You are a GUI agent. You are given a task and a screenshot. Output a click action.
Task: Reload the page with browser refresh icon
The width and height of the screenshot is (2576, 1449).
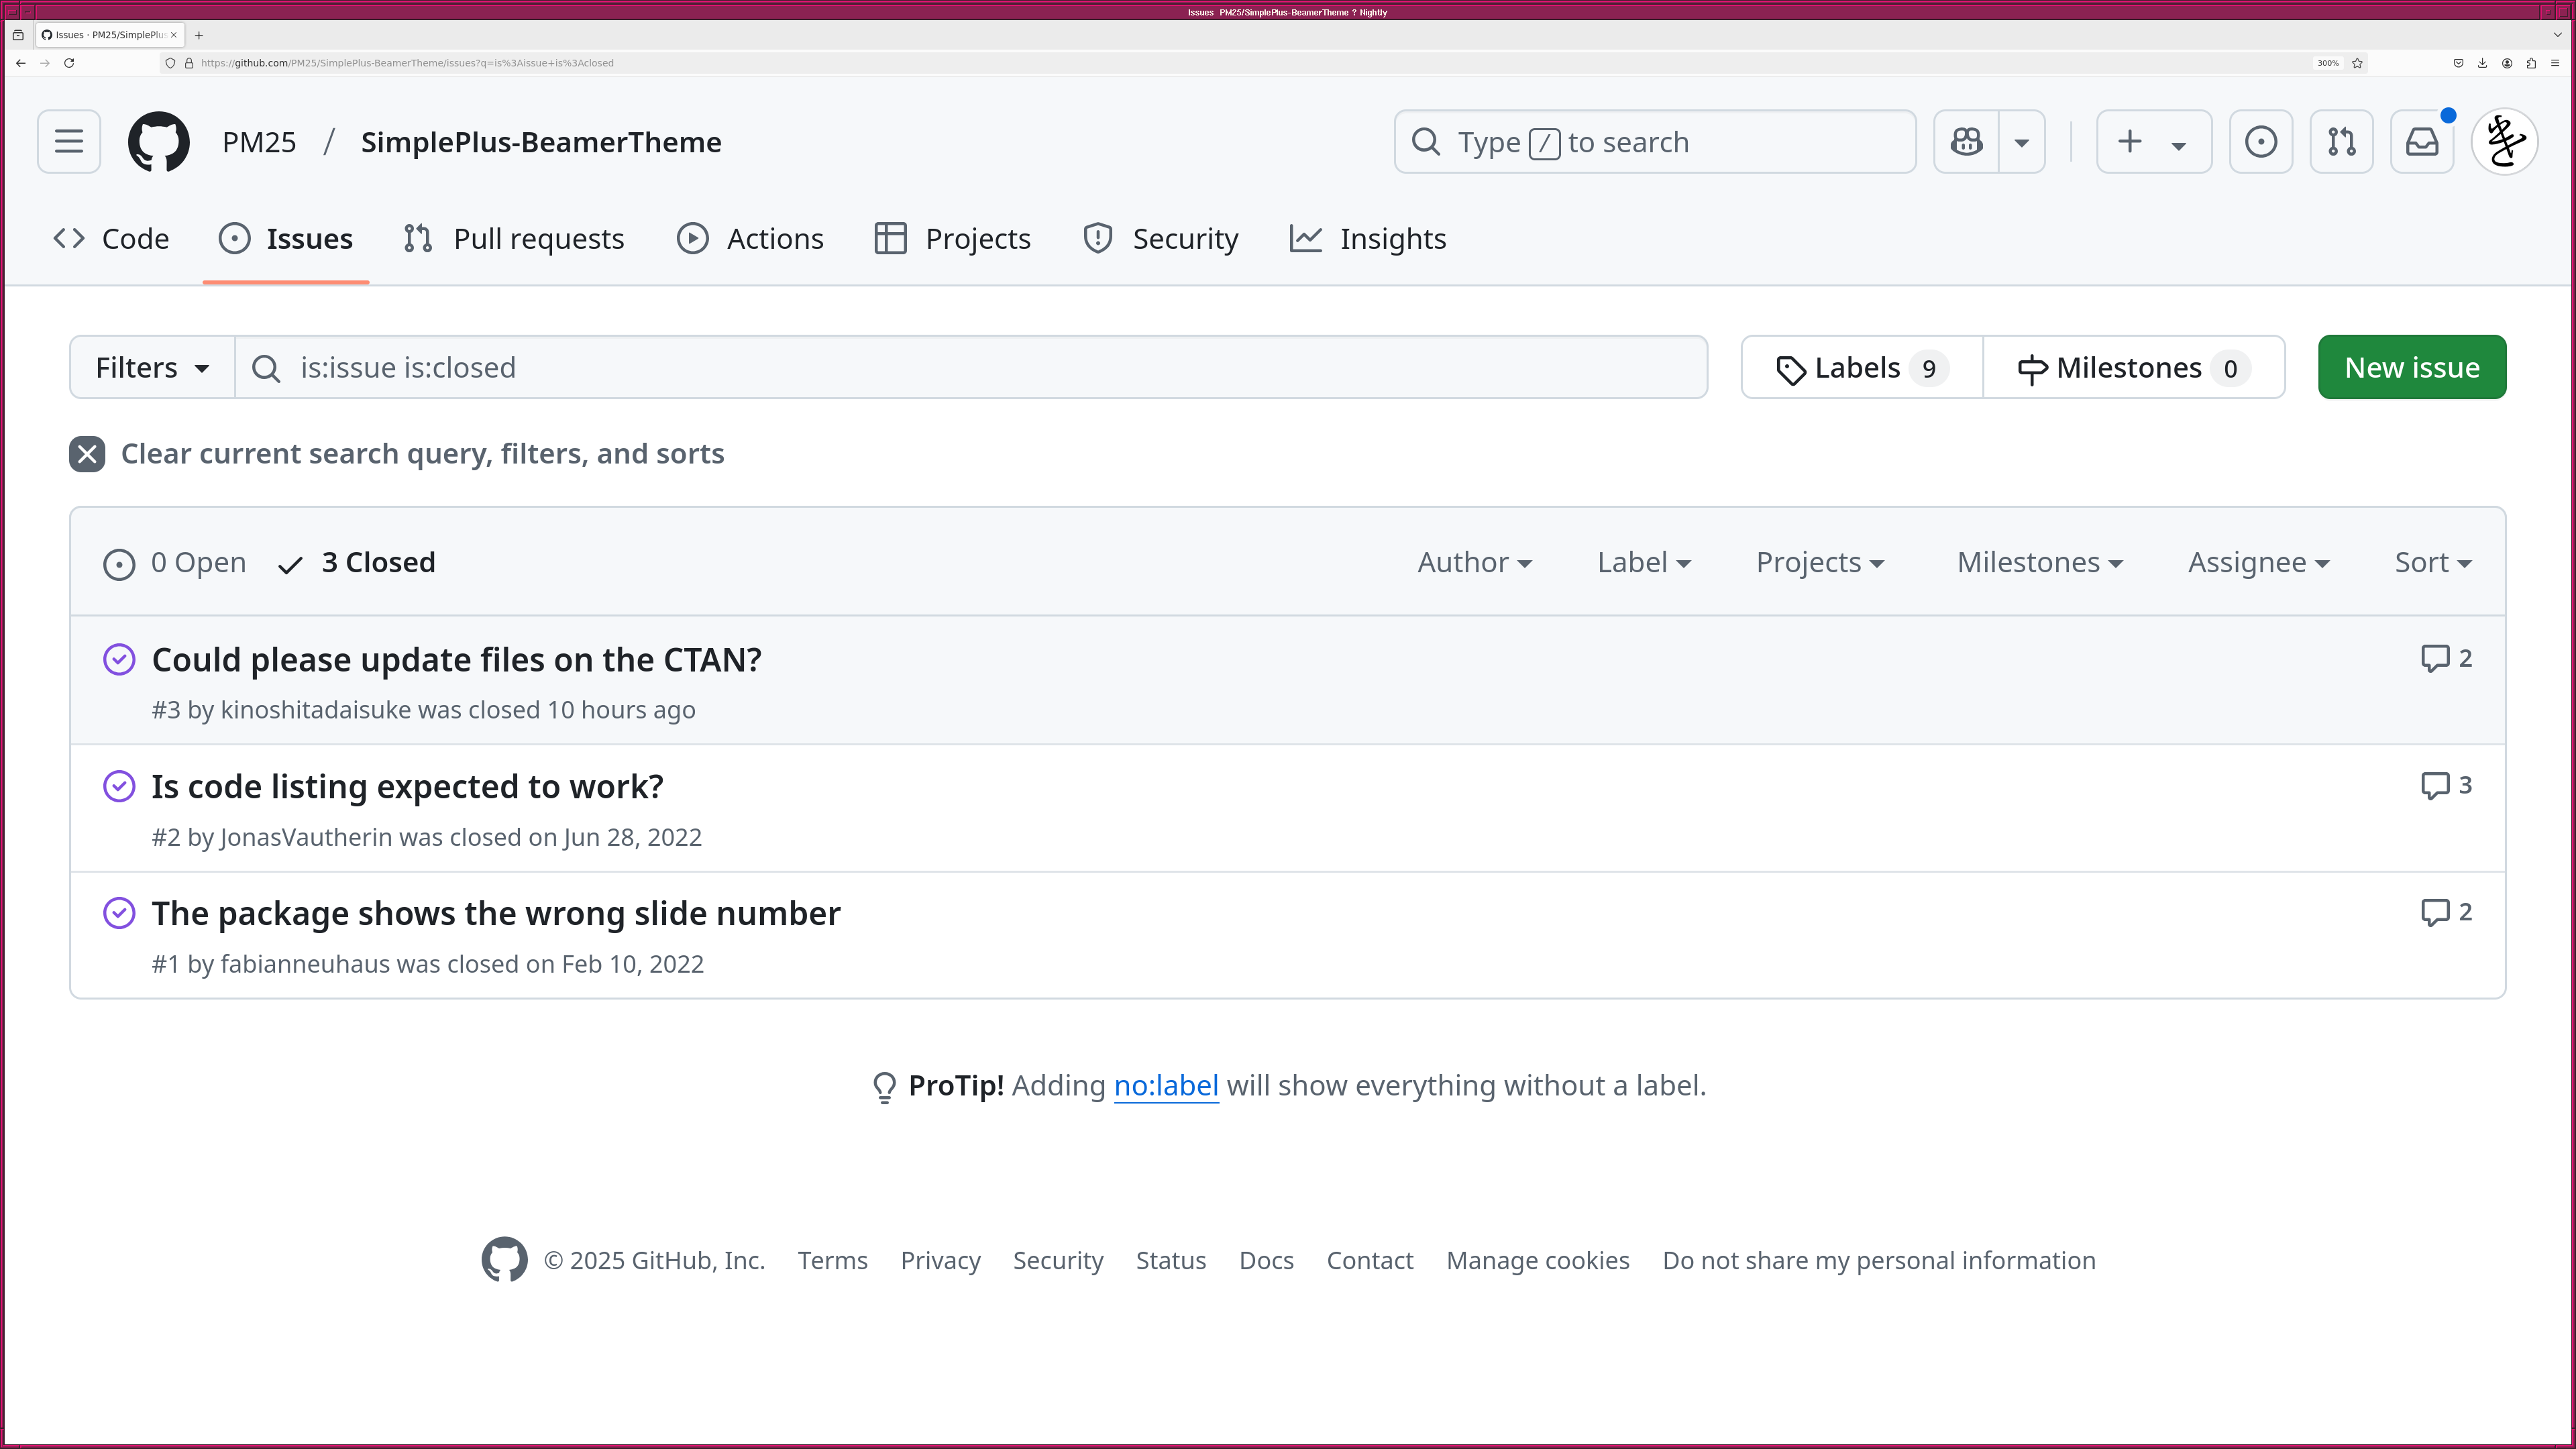point(69,63)
